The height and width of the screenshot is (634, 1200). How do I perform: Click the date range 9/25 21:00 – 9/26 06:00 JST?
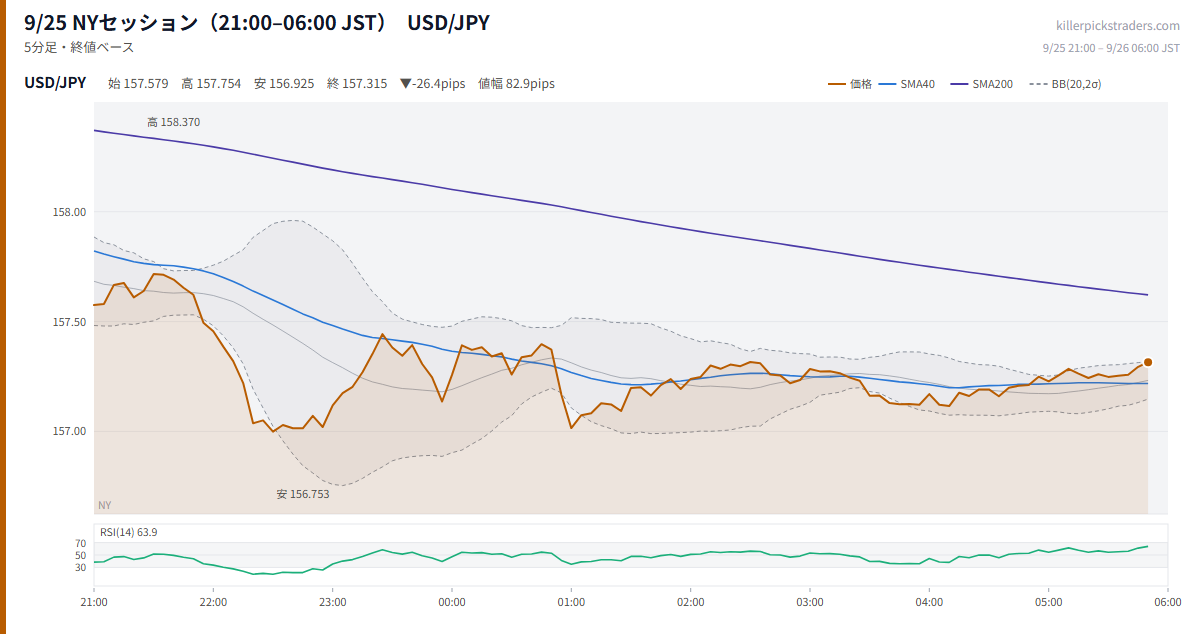click(1111, 47)
